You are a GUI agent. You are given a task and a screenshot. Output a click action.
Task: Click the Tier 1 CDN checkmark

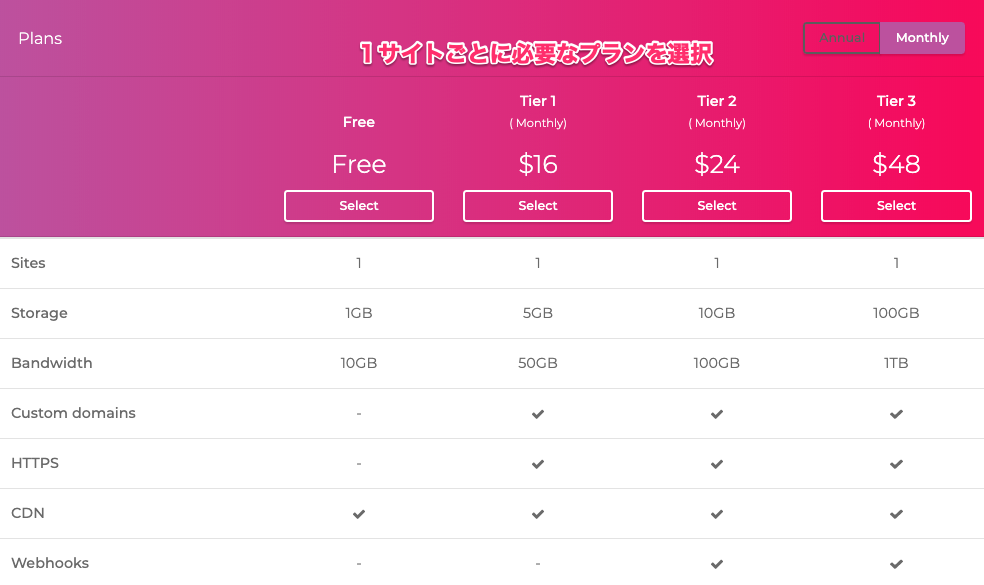(538, 514)
